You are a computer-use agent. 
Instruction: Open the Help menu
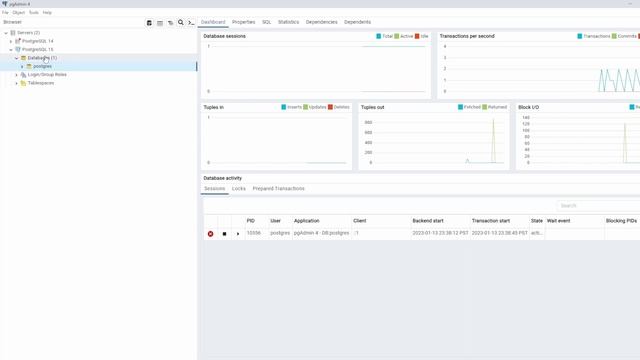click(x=47, y=13)
